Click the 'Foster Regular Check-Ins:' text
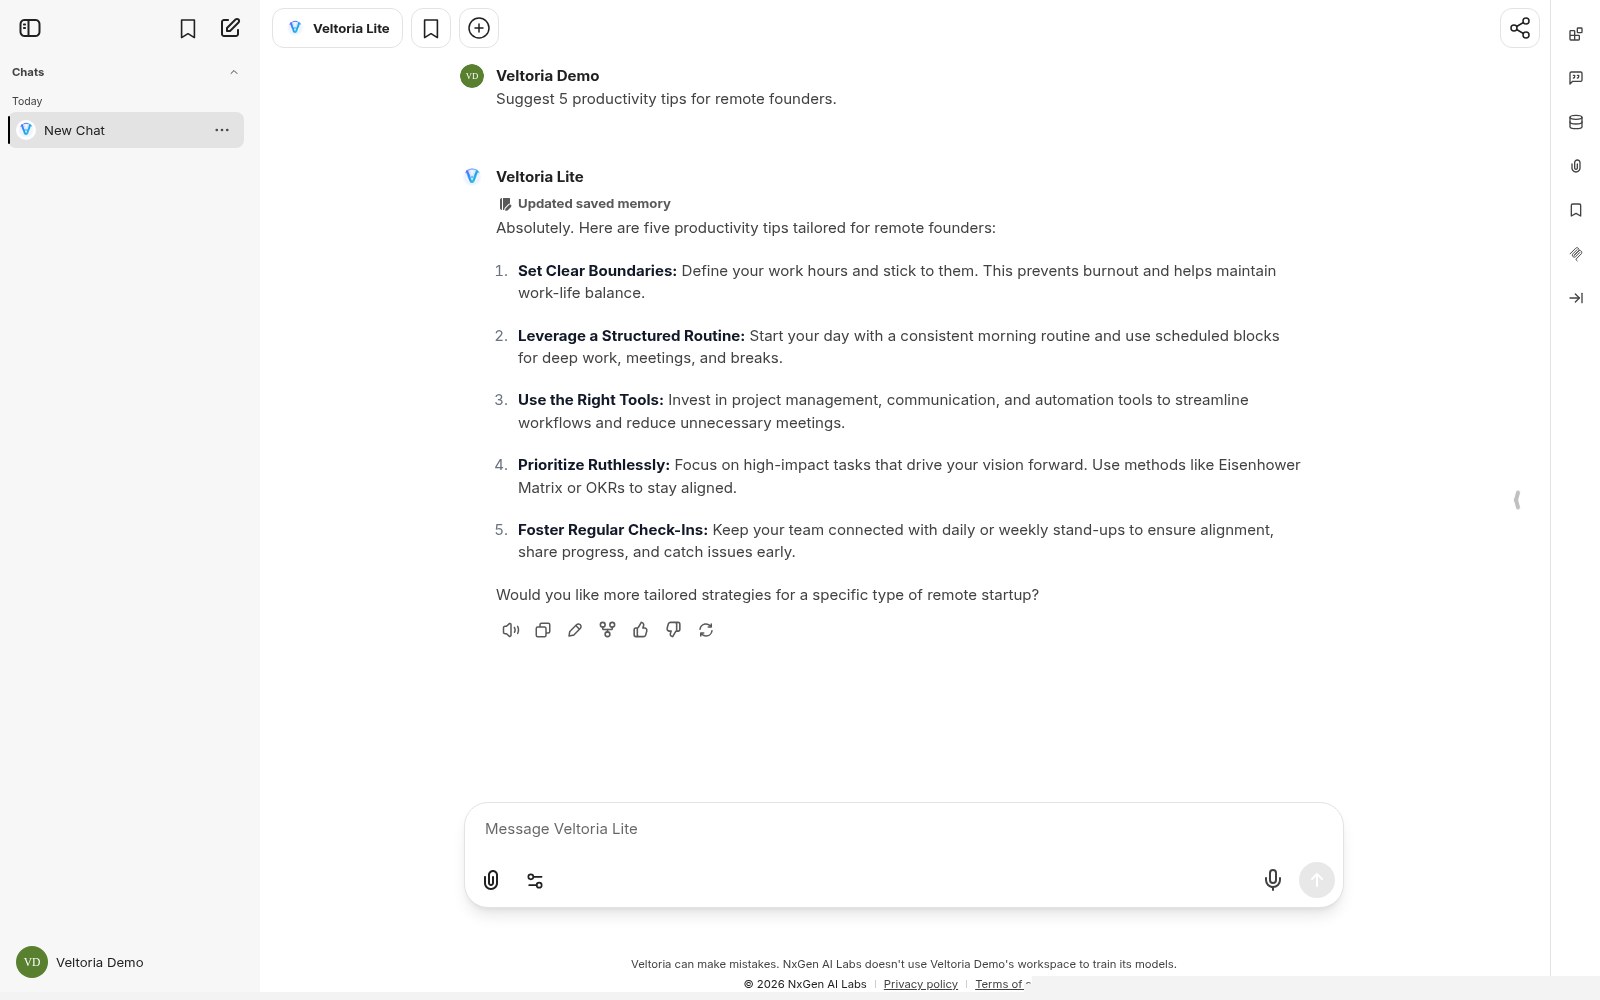This screenshot has height=1000, width=1600. [x=613, y=530]
